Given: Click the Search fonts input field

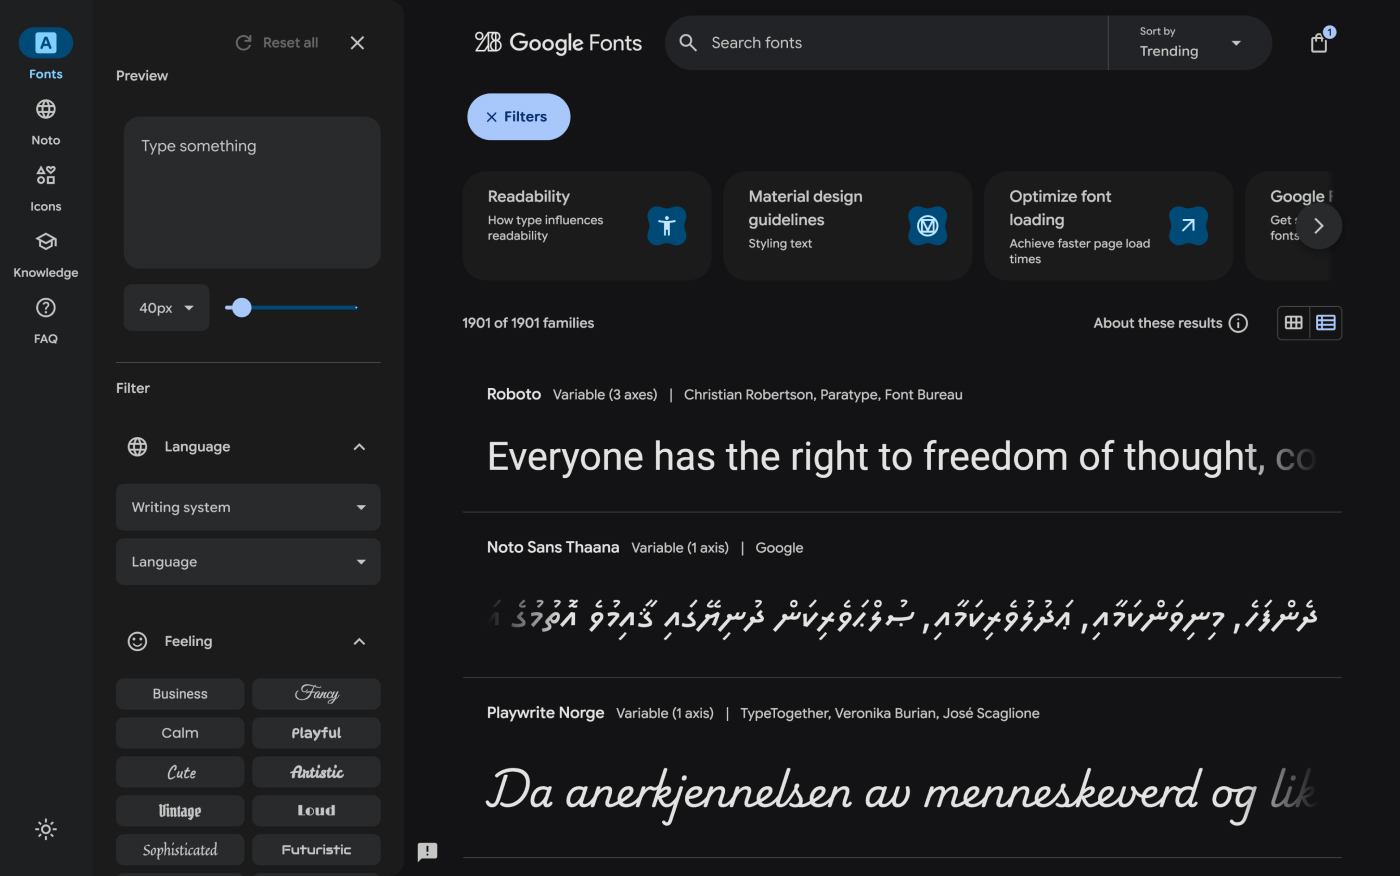Looking at the screenshot, I should [x=900, y=43].
